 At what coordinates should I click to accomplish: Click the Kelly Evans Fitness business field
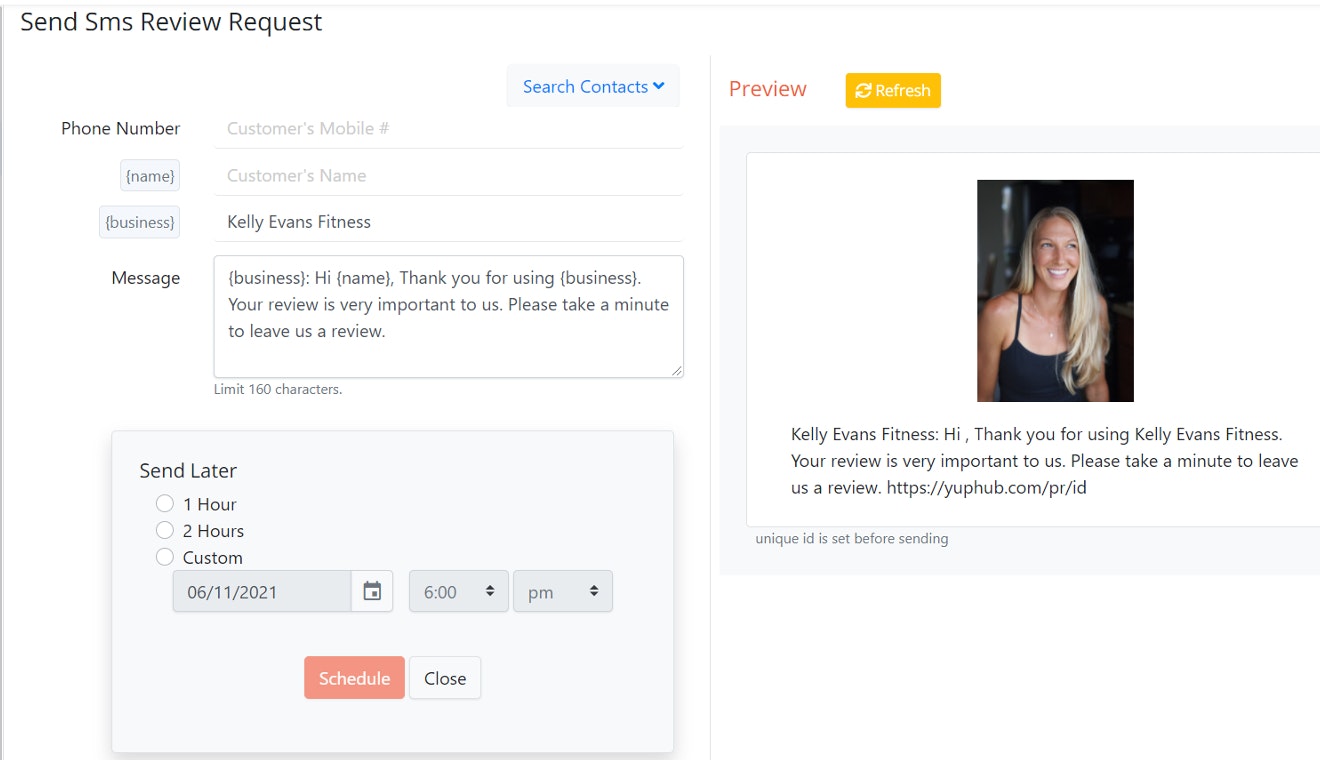tap(448, 222)
